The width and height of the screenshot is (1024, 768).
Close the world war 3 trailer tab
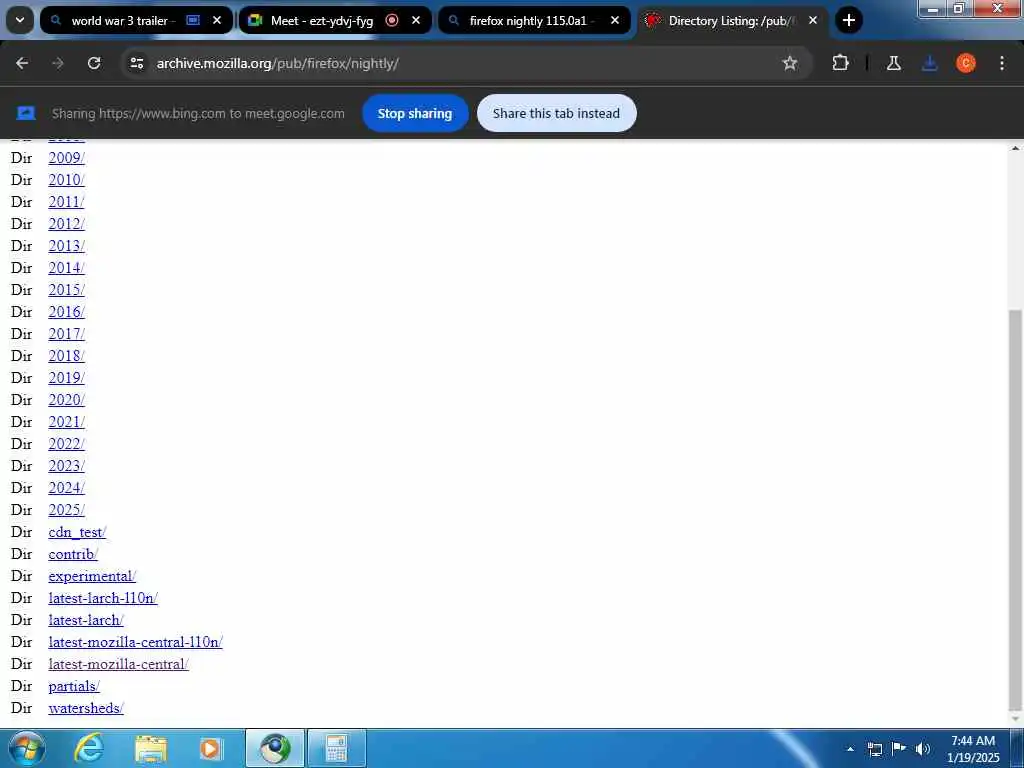(217, 20)
